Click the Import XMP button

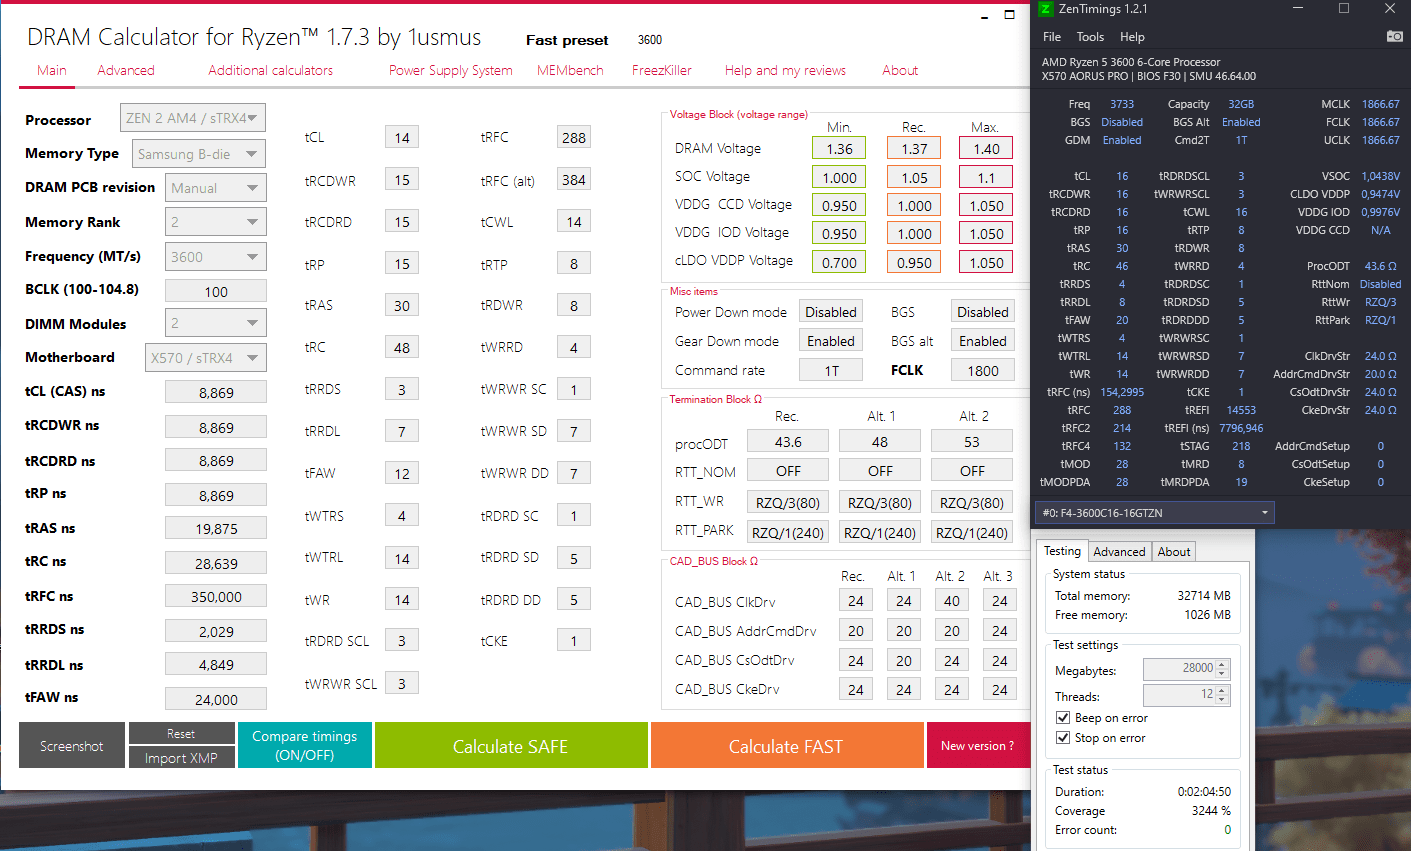pos(181,758)
